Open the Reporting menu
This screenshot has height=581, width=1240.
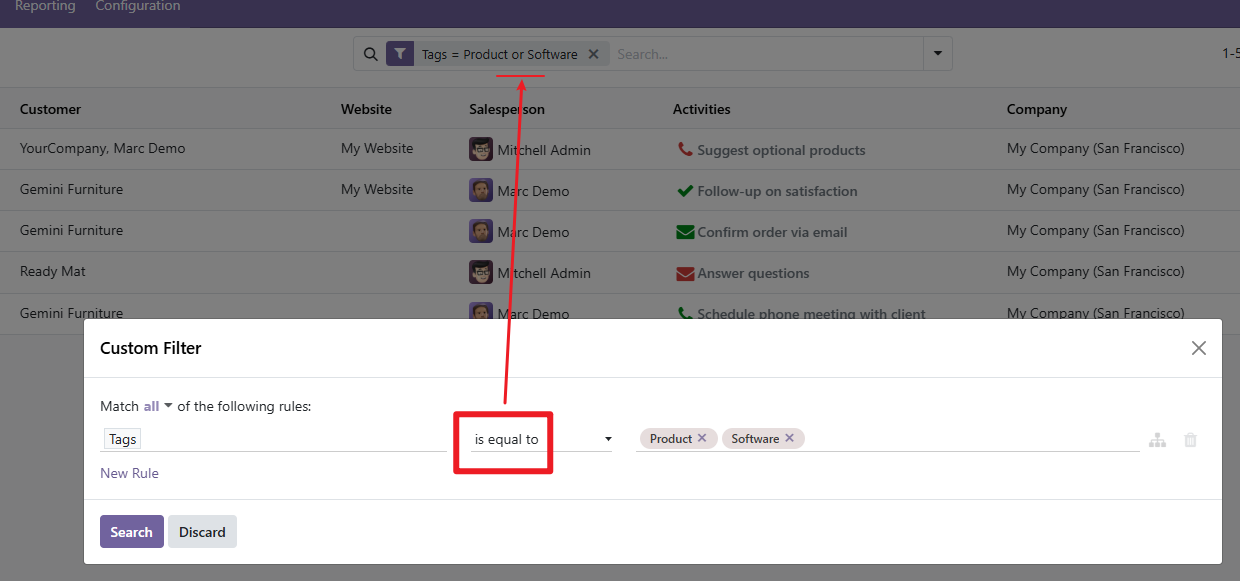pos(45,7)
